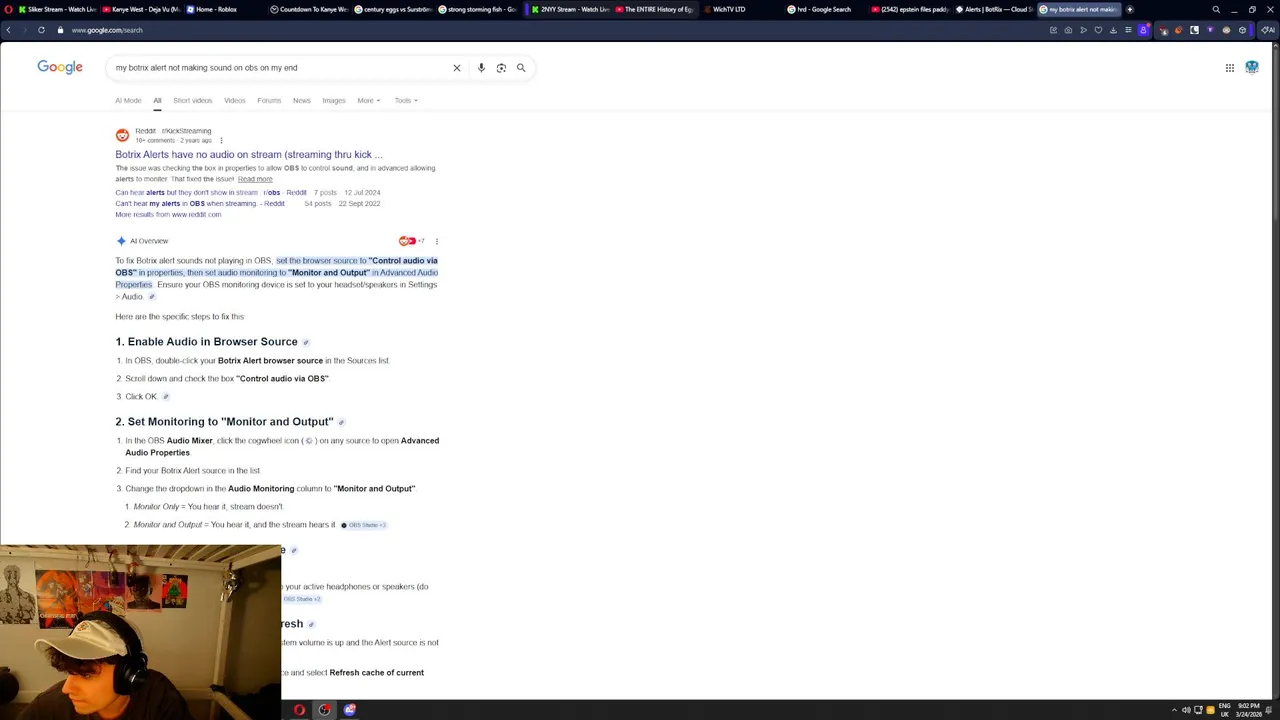The image size is (1280, 720).
Task: Click the page vertical scrollbar
Action: [x=1275, y=370]
